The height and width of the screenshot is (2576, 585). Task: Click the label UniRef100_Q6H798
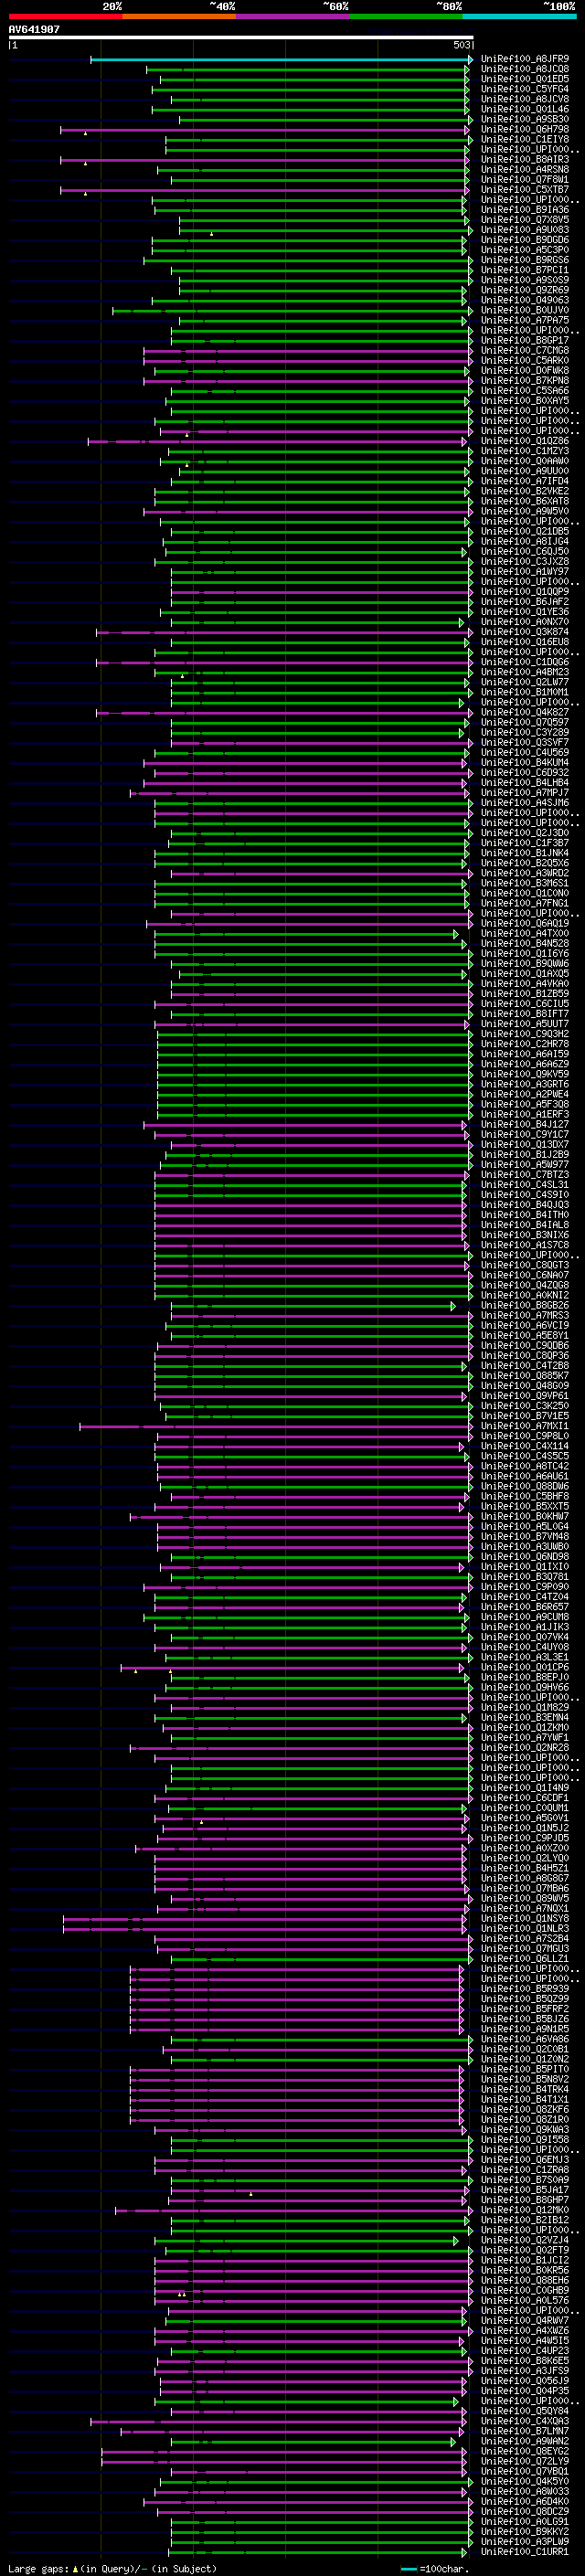tap(525, 129)
